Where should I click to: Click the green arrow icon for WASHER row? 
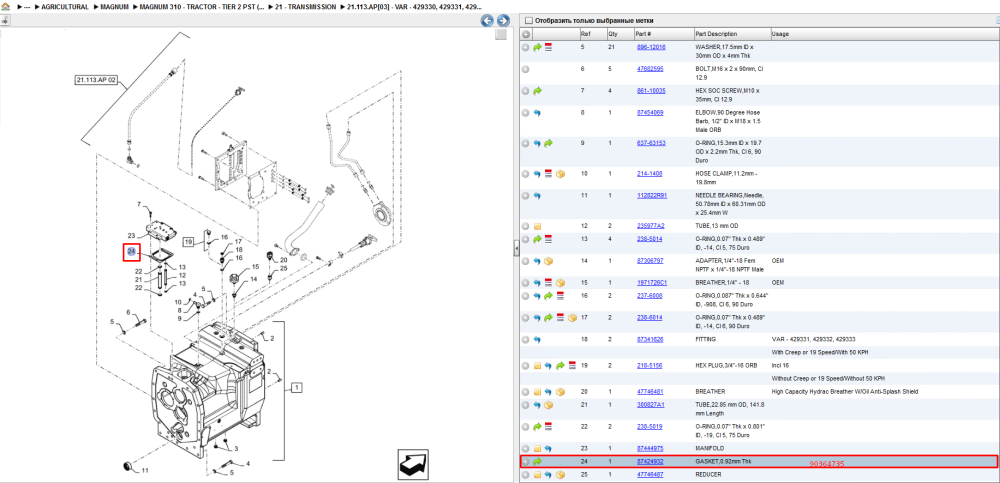537,47
